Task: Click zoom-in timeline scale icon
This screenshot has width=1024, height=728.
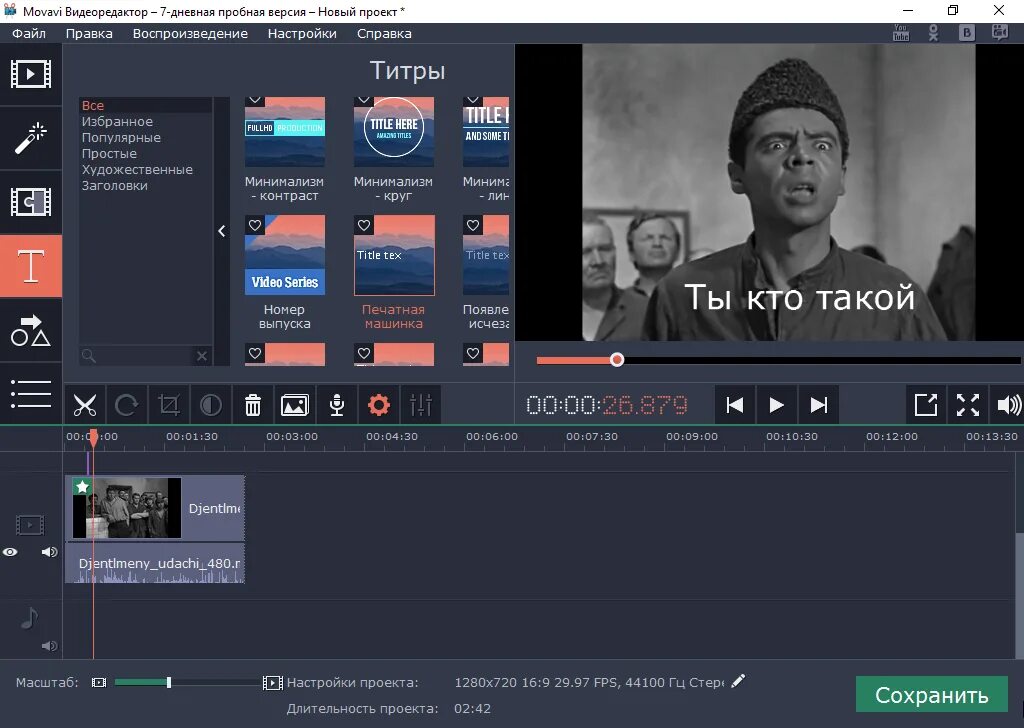Action: tap(272, 683)
